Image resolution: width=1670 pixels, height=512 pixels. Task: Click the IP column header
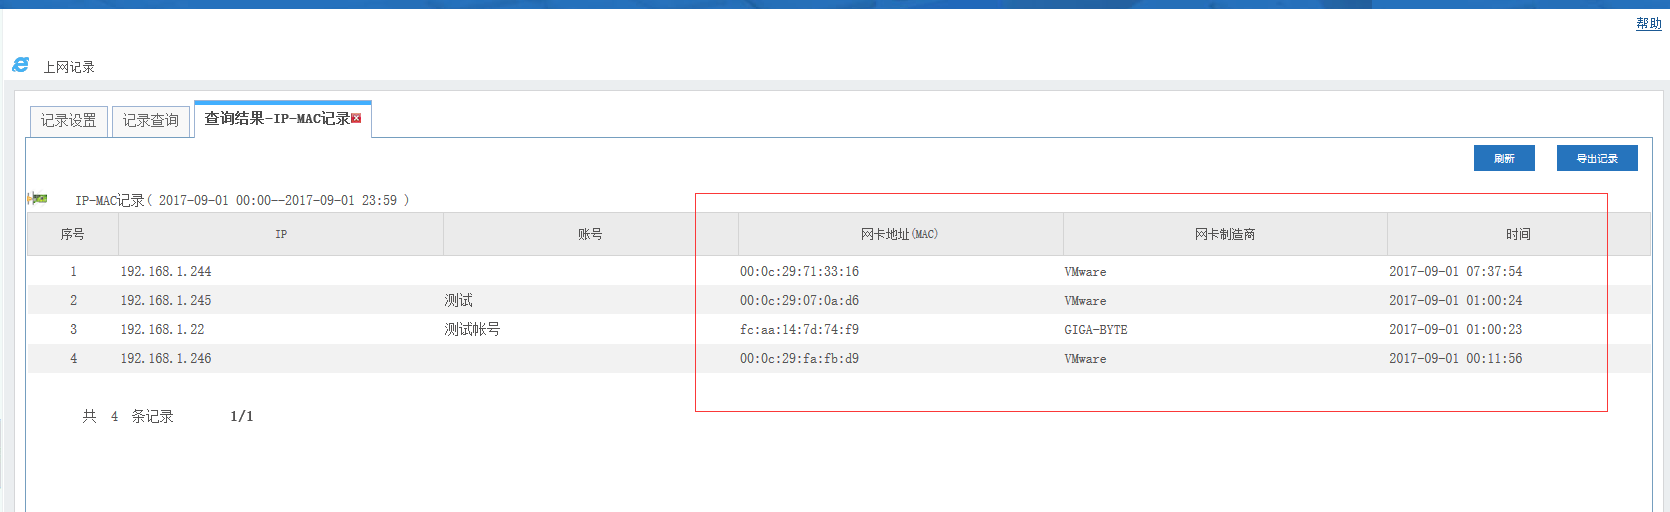tap(281, 234)
